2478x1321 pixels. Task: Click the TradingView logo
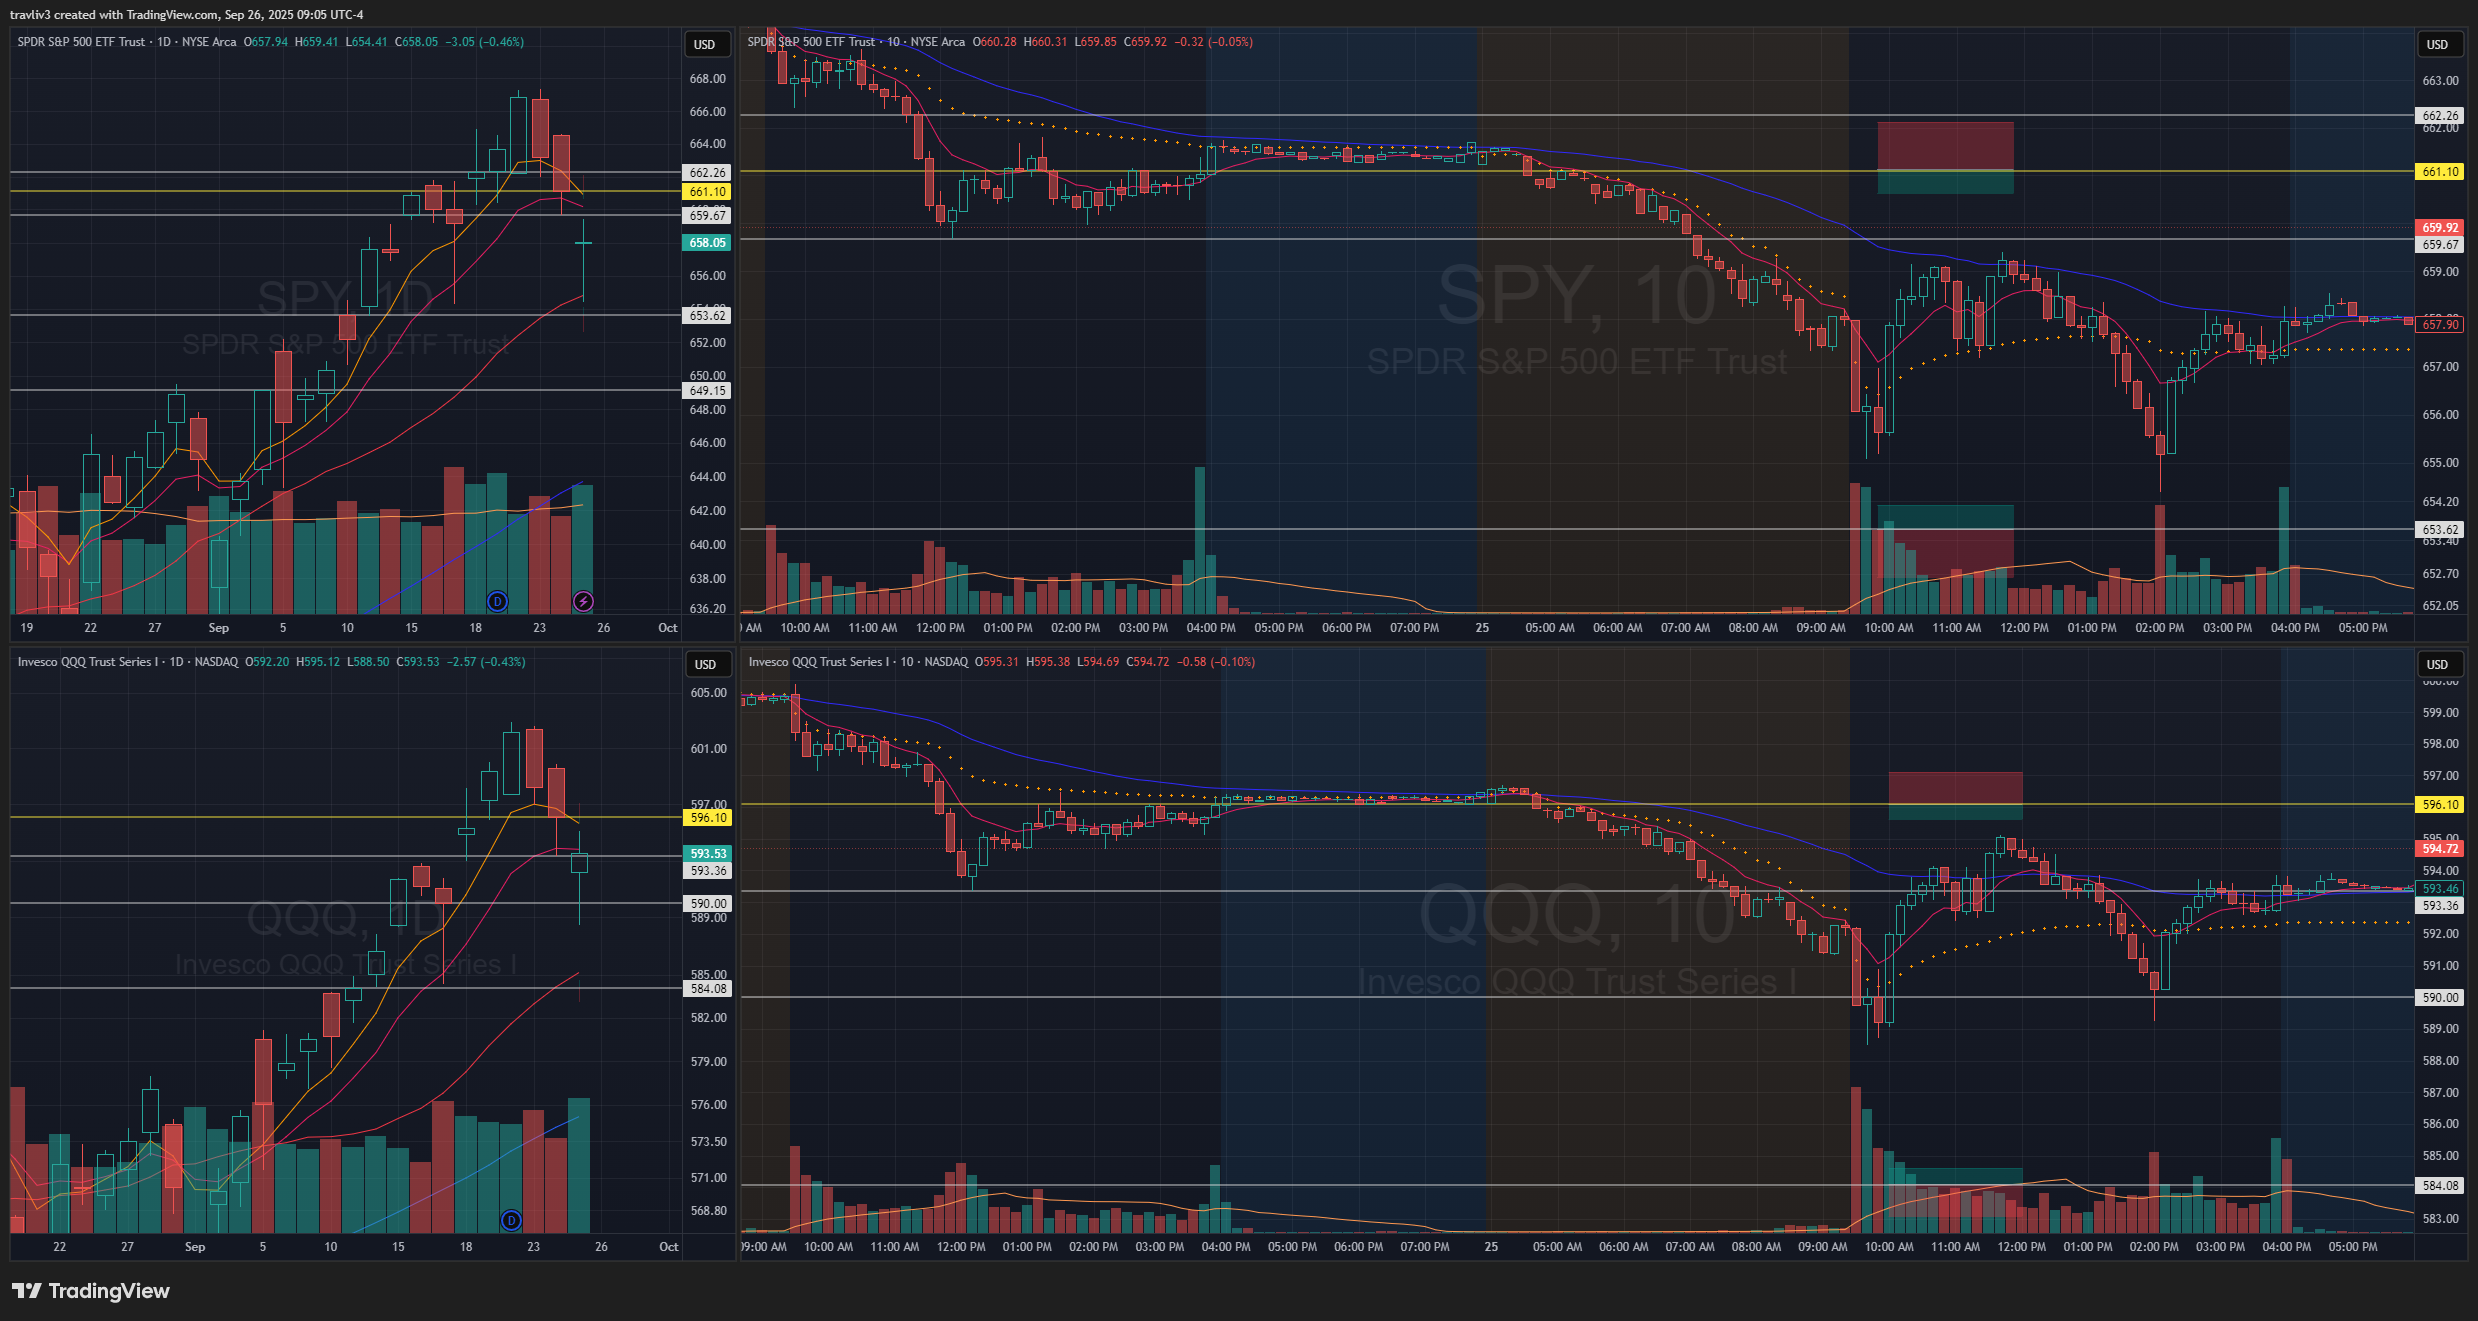click(91, 1291)
